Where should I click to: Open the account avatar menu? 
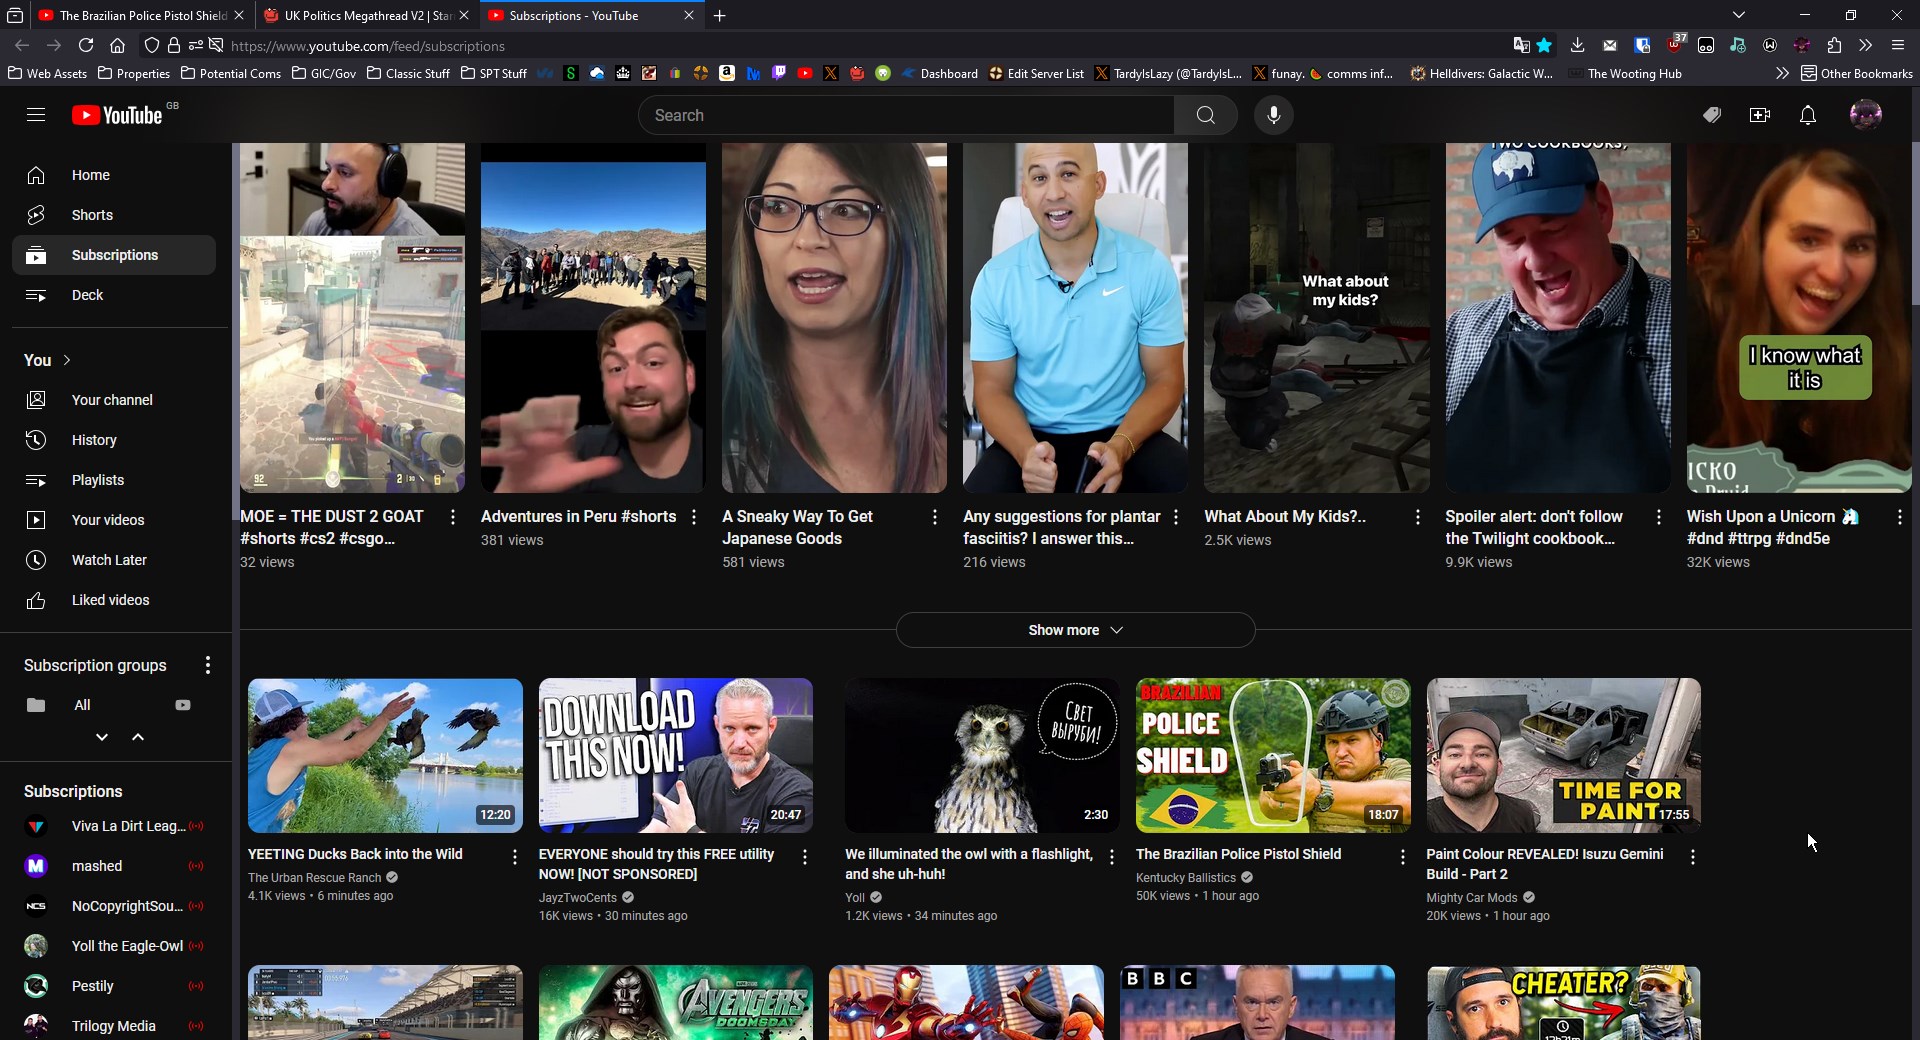tap(1865, 115)
